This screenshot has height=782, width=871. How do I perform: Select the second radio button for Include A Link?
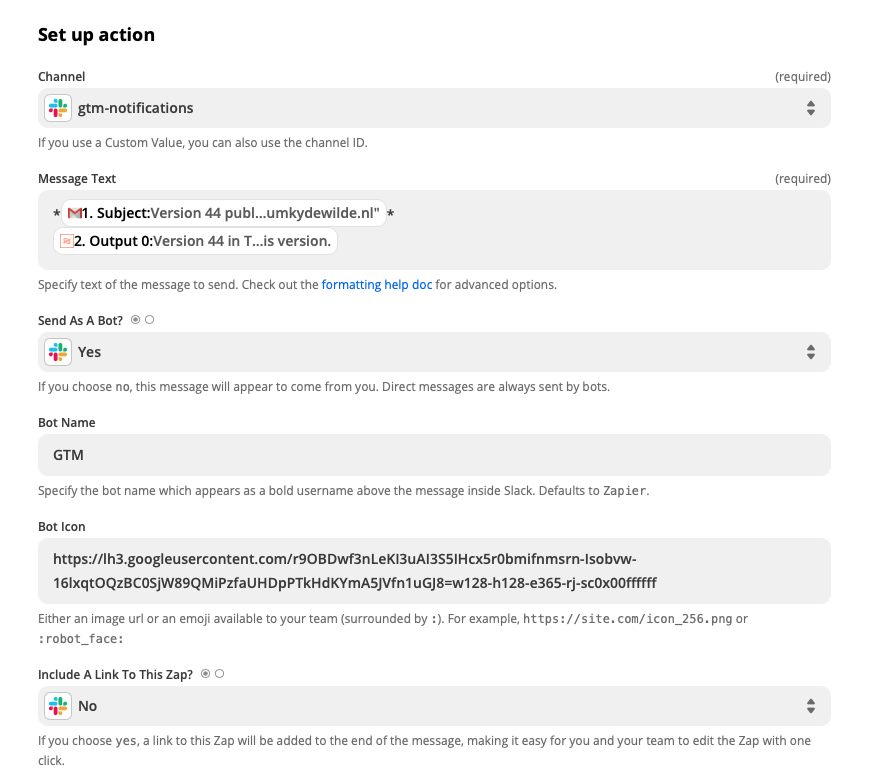coord(220,674)
